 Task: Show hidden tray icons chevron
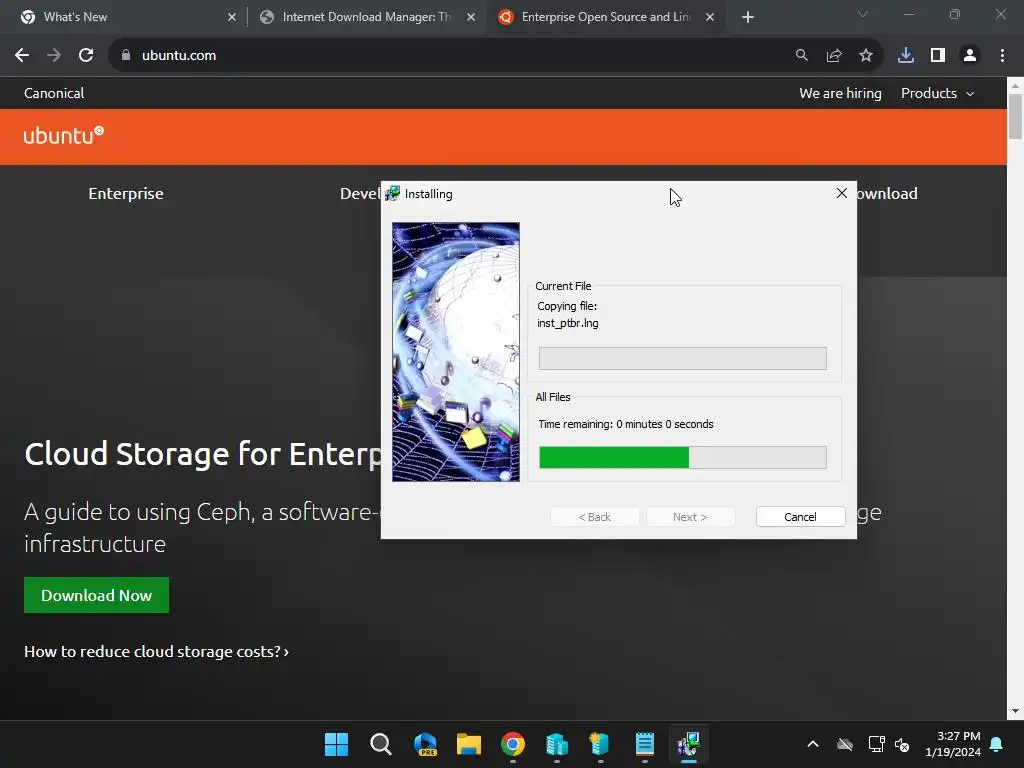pyautogui.click(x=812, y=744)
